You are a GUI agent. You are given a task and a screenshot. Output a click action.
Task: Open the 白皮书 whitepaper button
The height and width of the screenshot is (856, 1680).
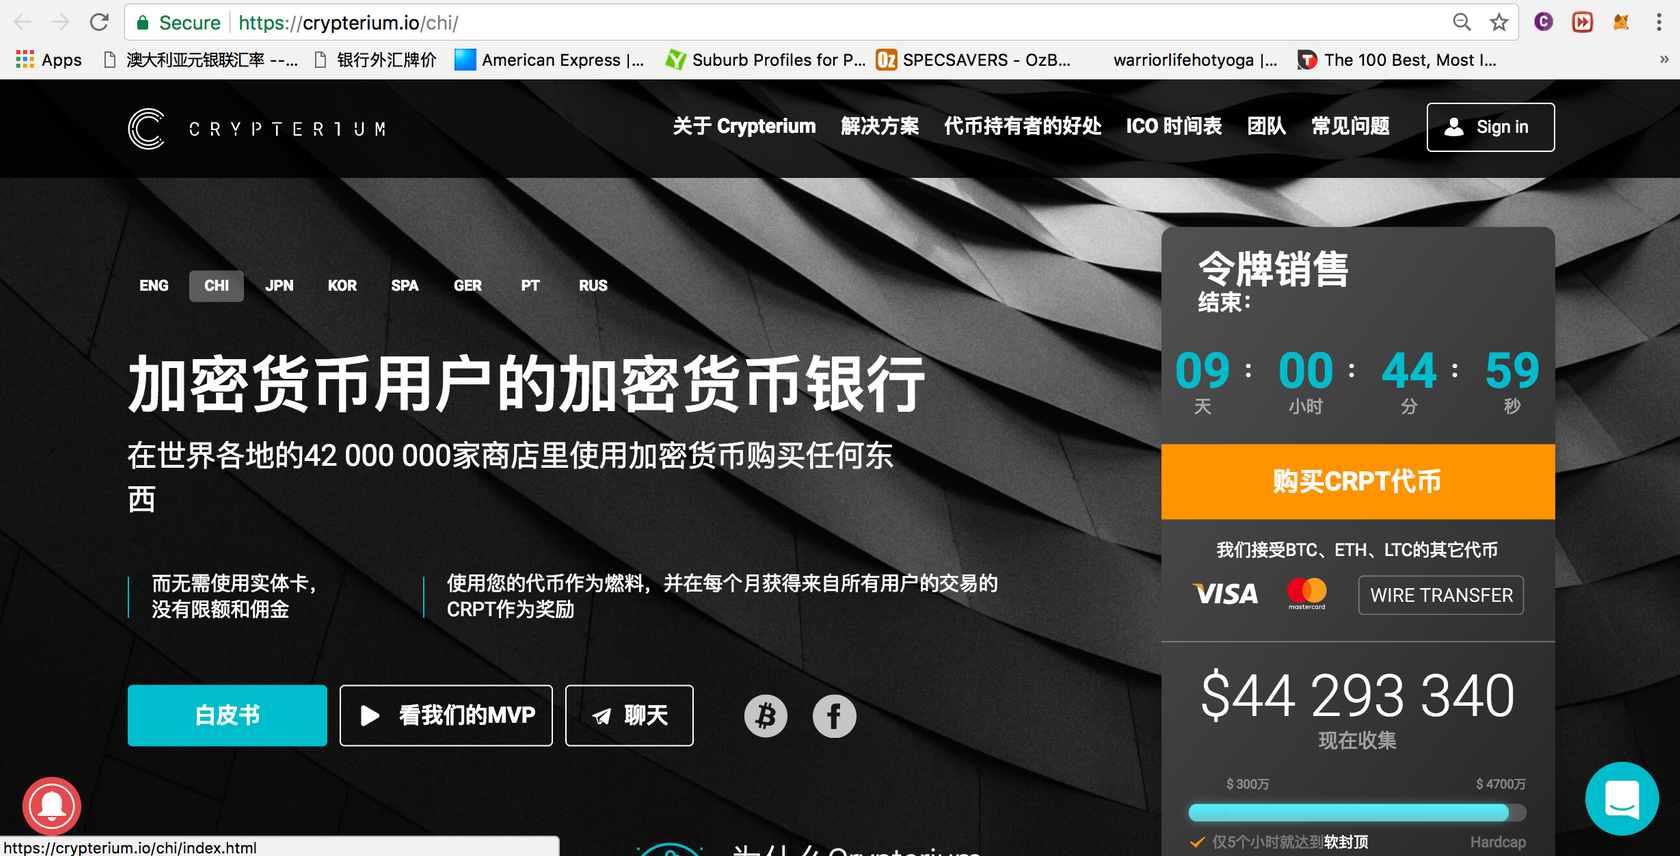point(227,715)
